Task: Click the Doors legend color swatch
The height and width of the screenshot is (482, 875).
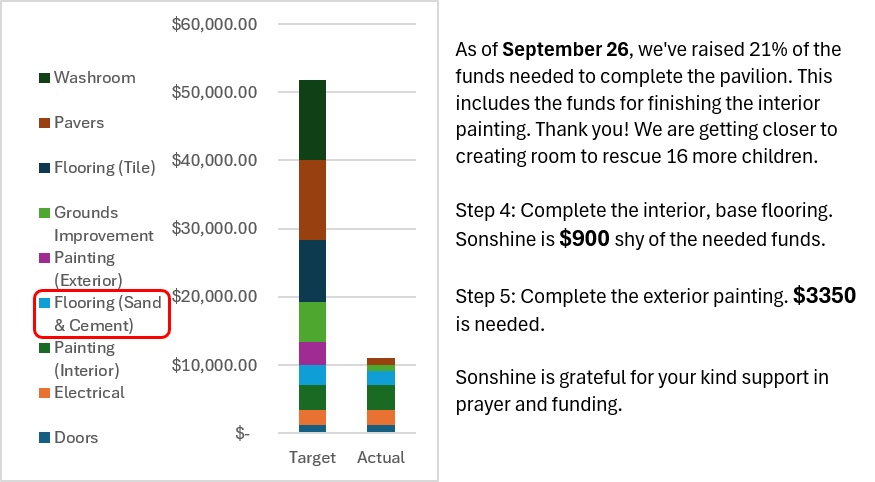Action: (x=45, y=438)
